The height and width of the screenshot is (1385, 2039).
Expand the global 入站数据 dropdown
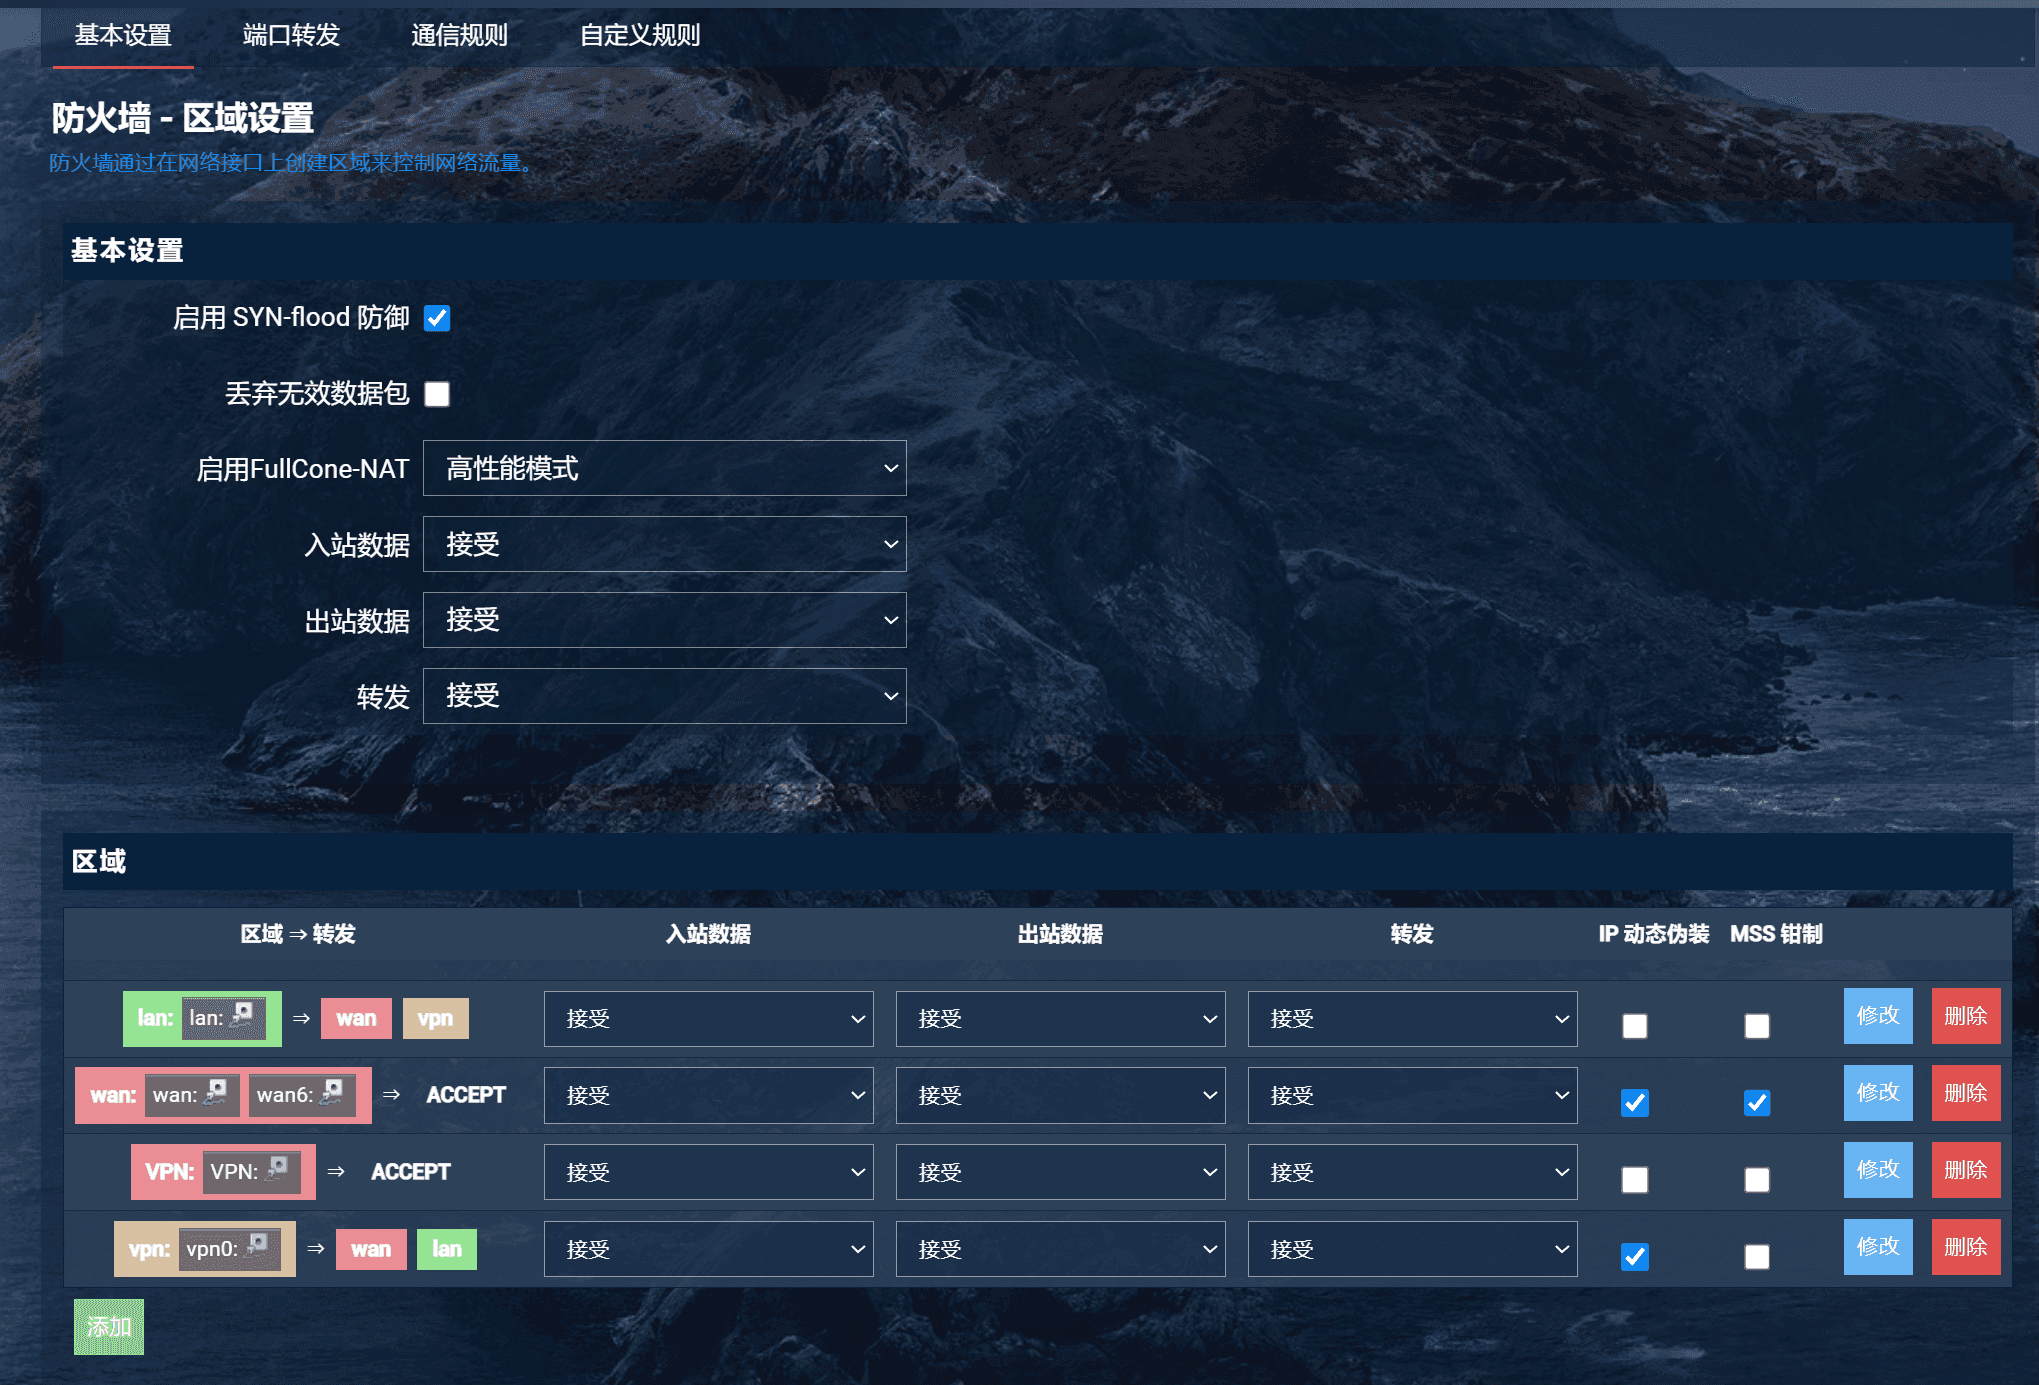664,544
